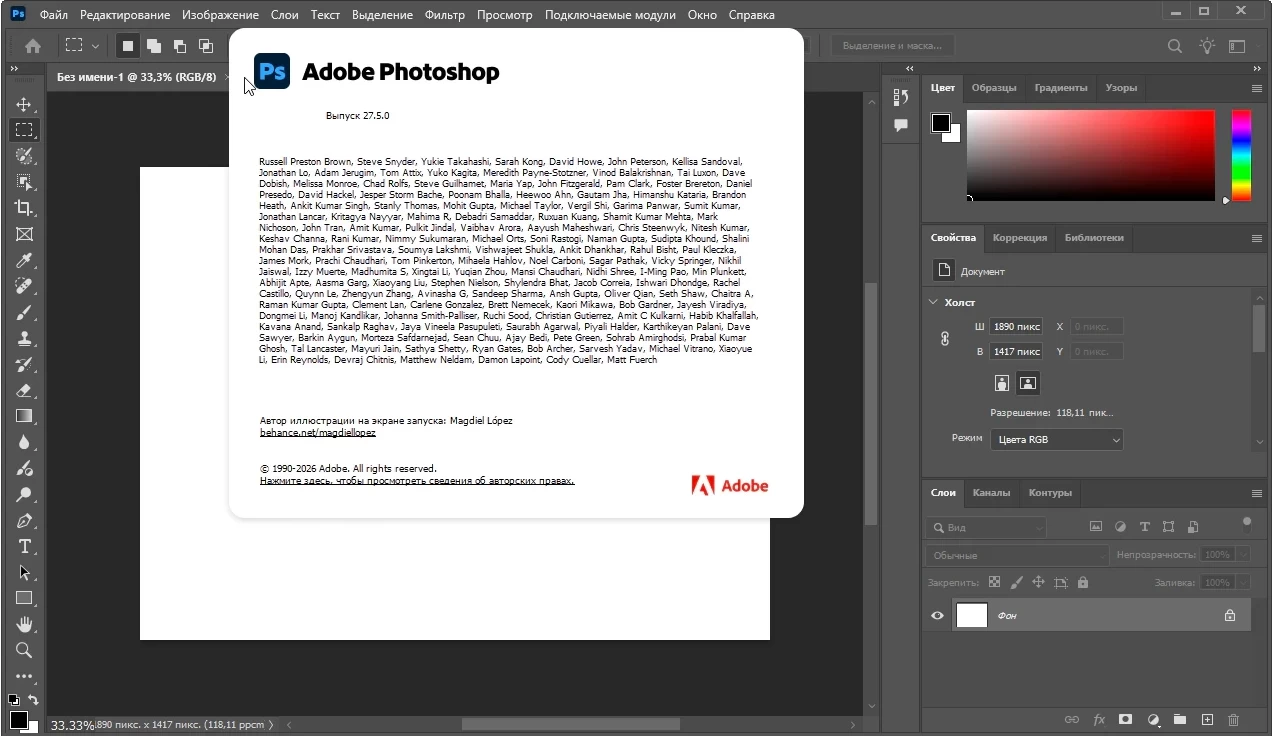Click the copyright information link
This screenshot has height=736, width=1272.
click(x=417, y=481)
